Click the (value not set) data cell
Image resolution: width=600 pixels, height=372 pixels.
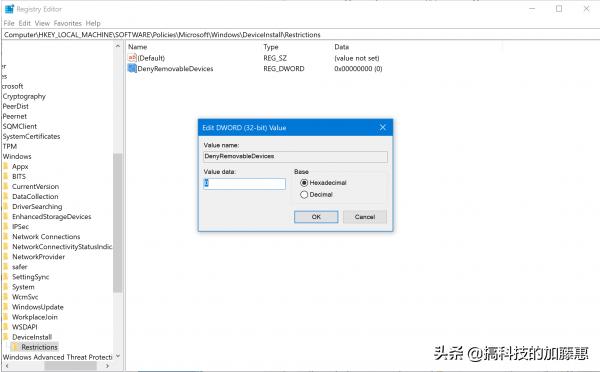[357, 58]
